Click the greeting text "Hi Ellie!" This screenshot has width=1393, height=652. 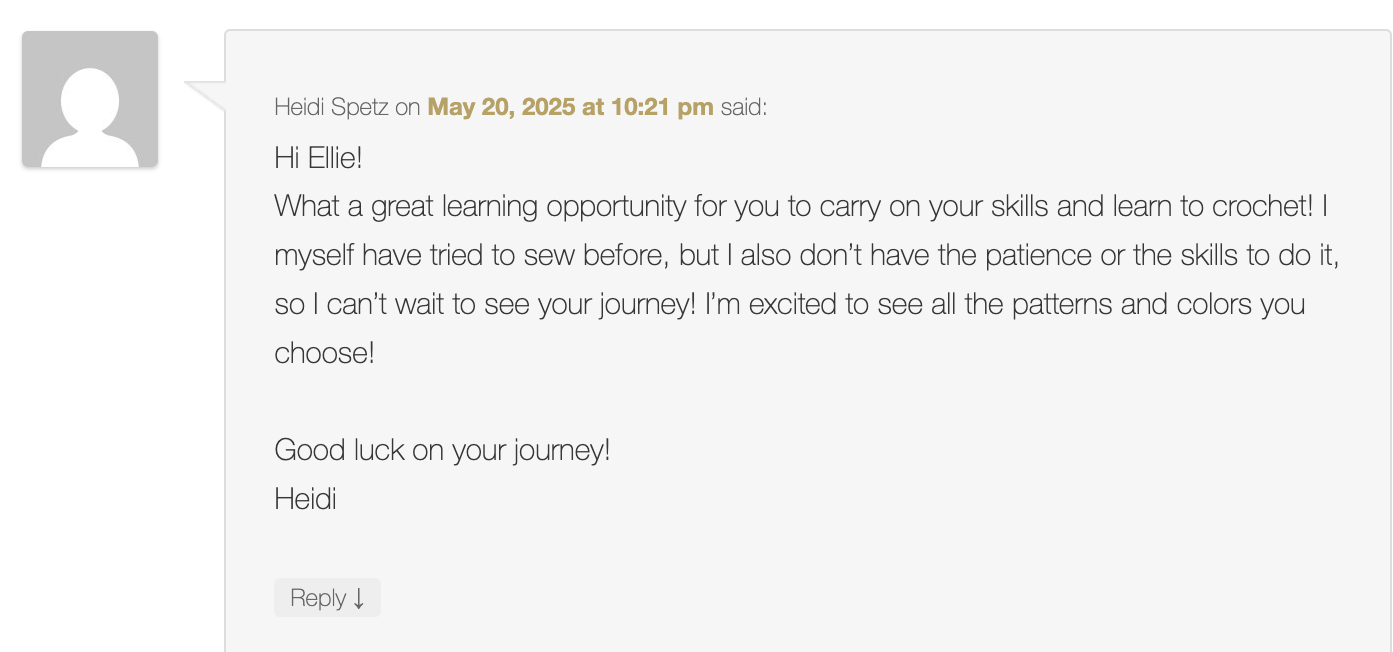(318, 158)
